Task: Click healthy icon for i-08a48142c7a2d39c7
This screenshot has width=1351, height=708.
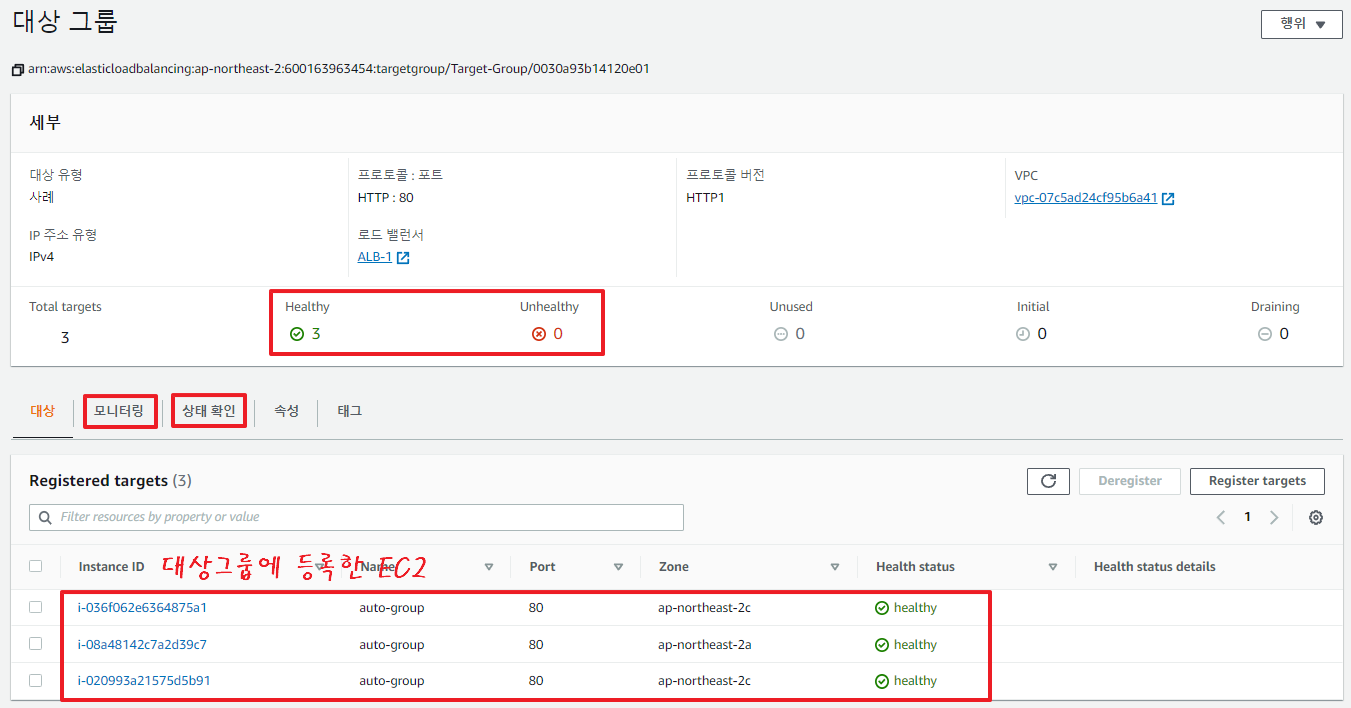Action: (x=882, y=645)
